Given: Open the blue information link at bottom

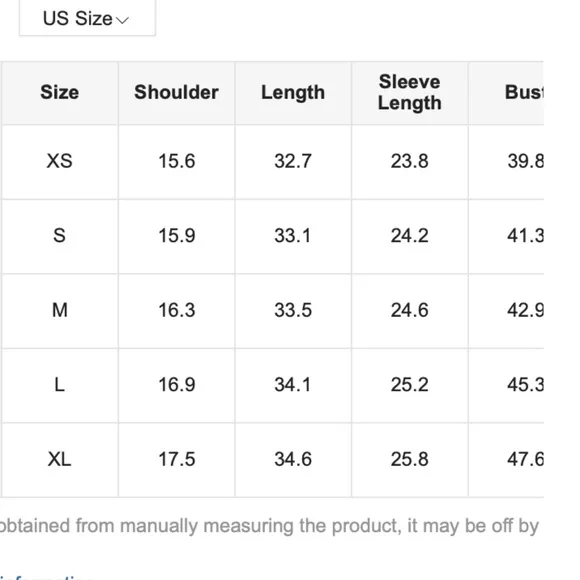Looking at the screenshot, I should (x=46, y=577).
